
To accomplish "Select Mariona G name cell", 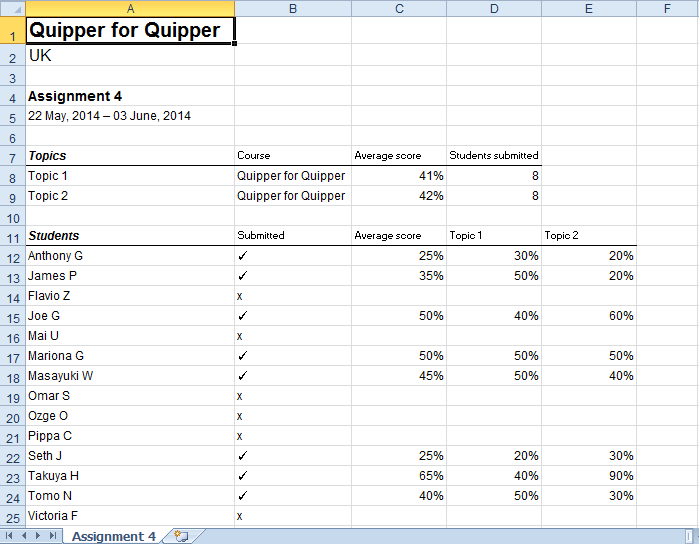I will tap(130, 356).
